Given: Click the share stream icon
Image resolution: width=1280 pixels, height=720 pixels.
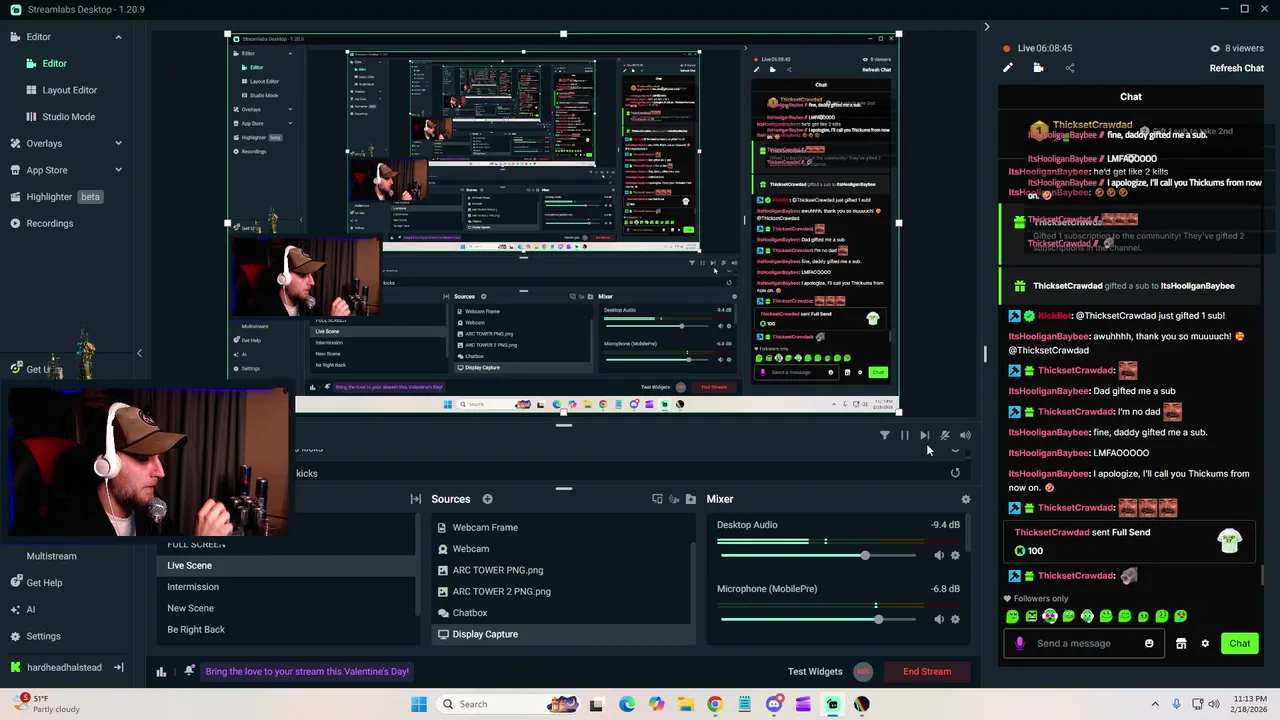Looking at the screenshot, I should [x=1069, y=68].
